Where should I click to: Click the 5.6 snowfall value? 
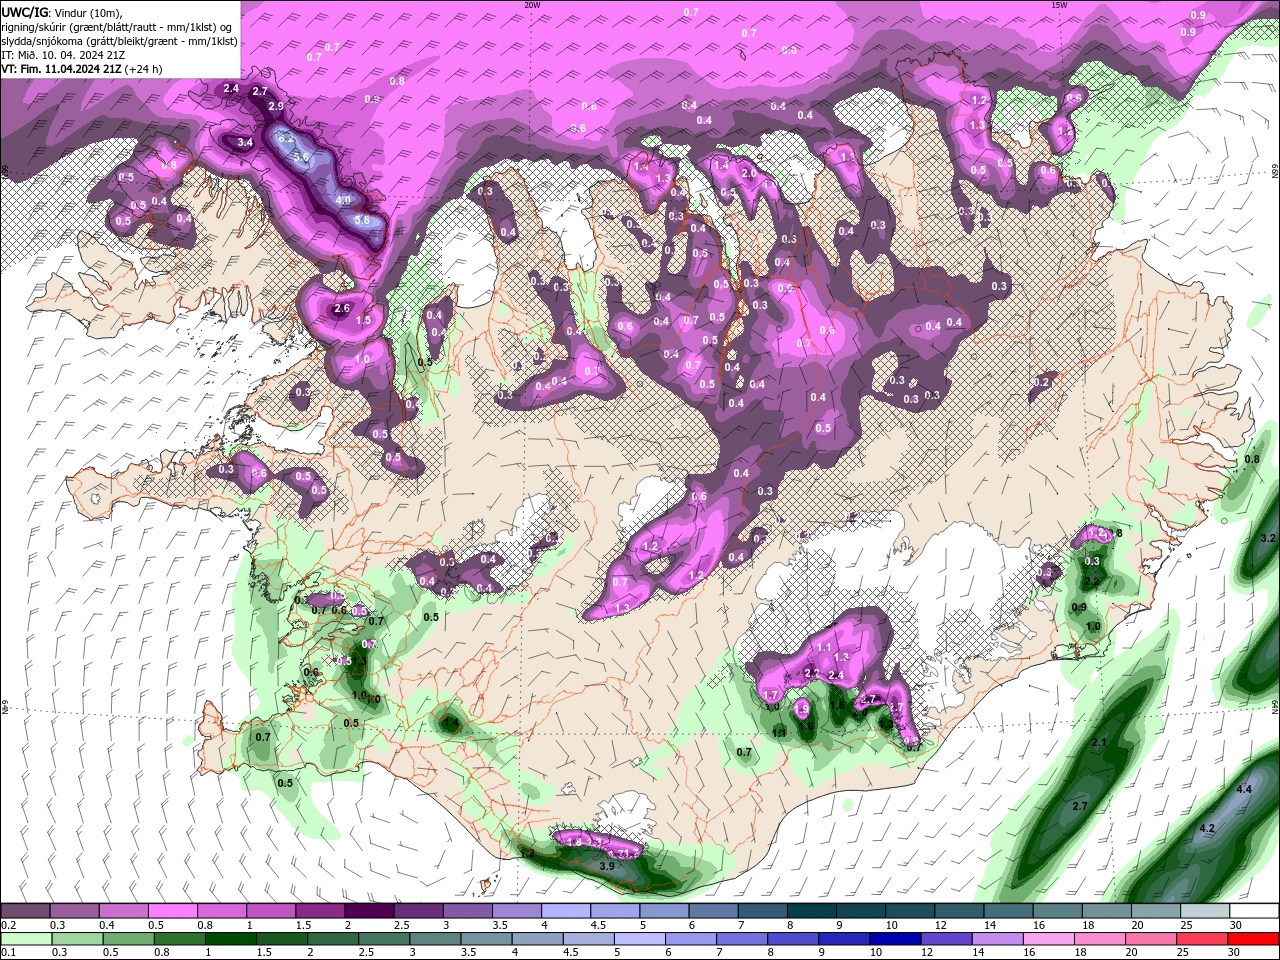[300, 158]
